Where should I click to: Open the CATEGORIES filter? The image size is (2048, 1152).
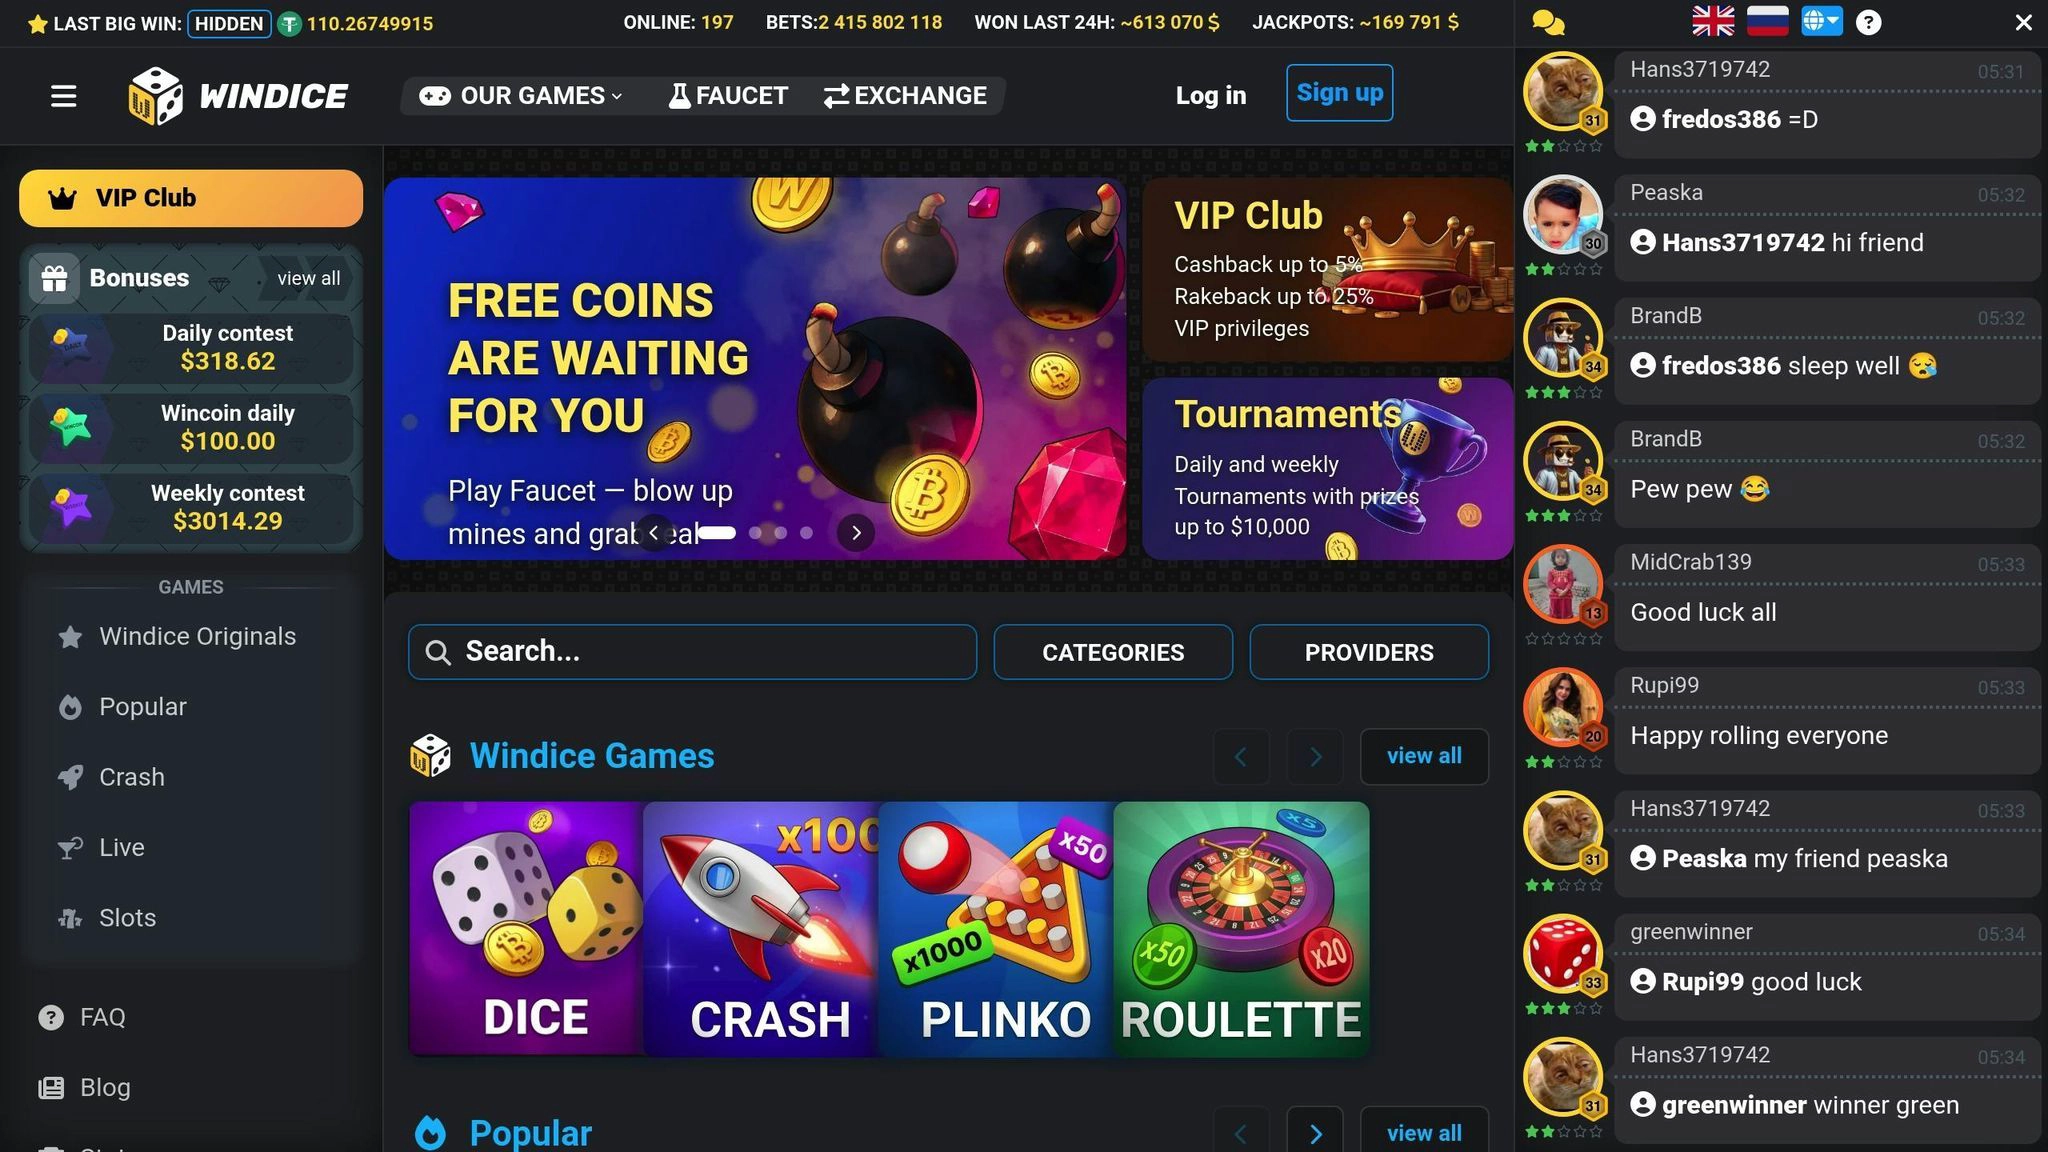tap(1113, 652)
